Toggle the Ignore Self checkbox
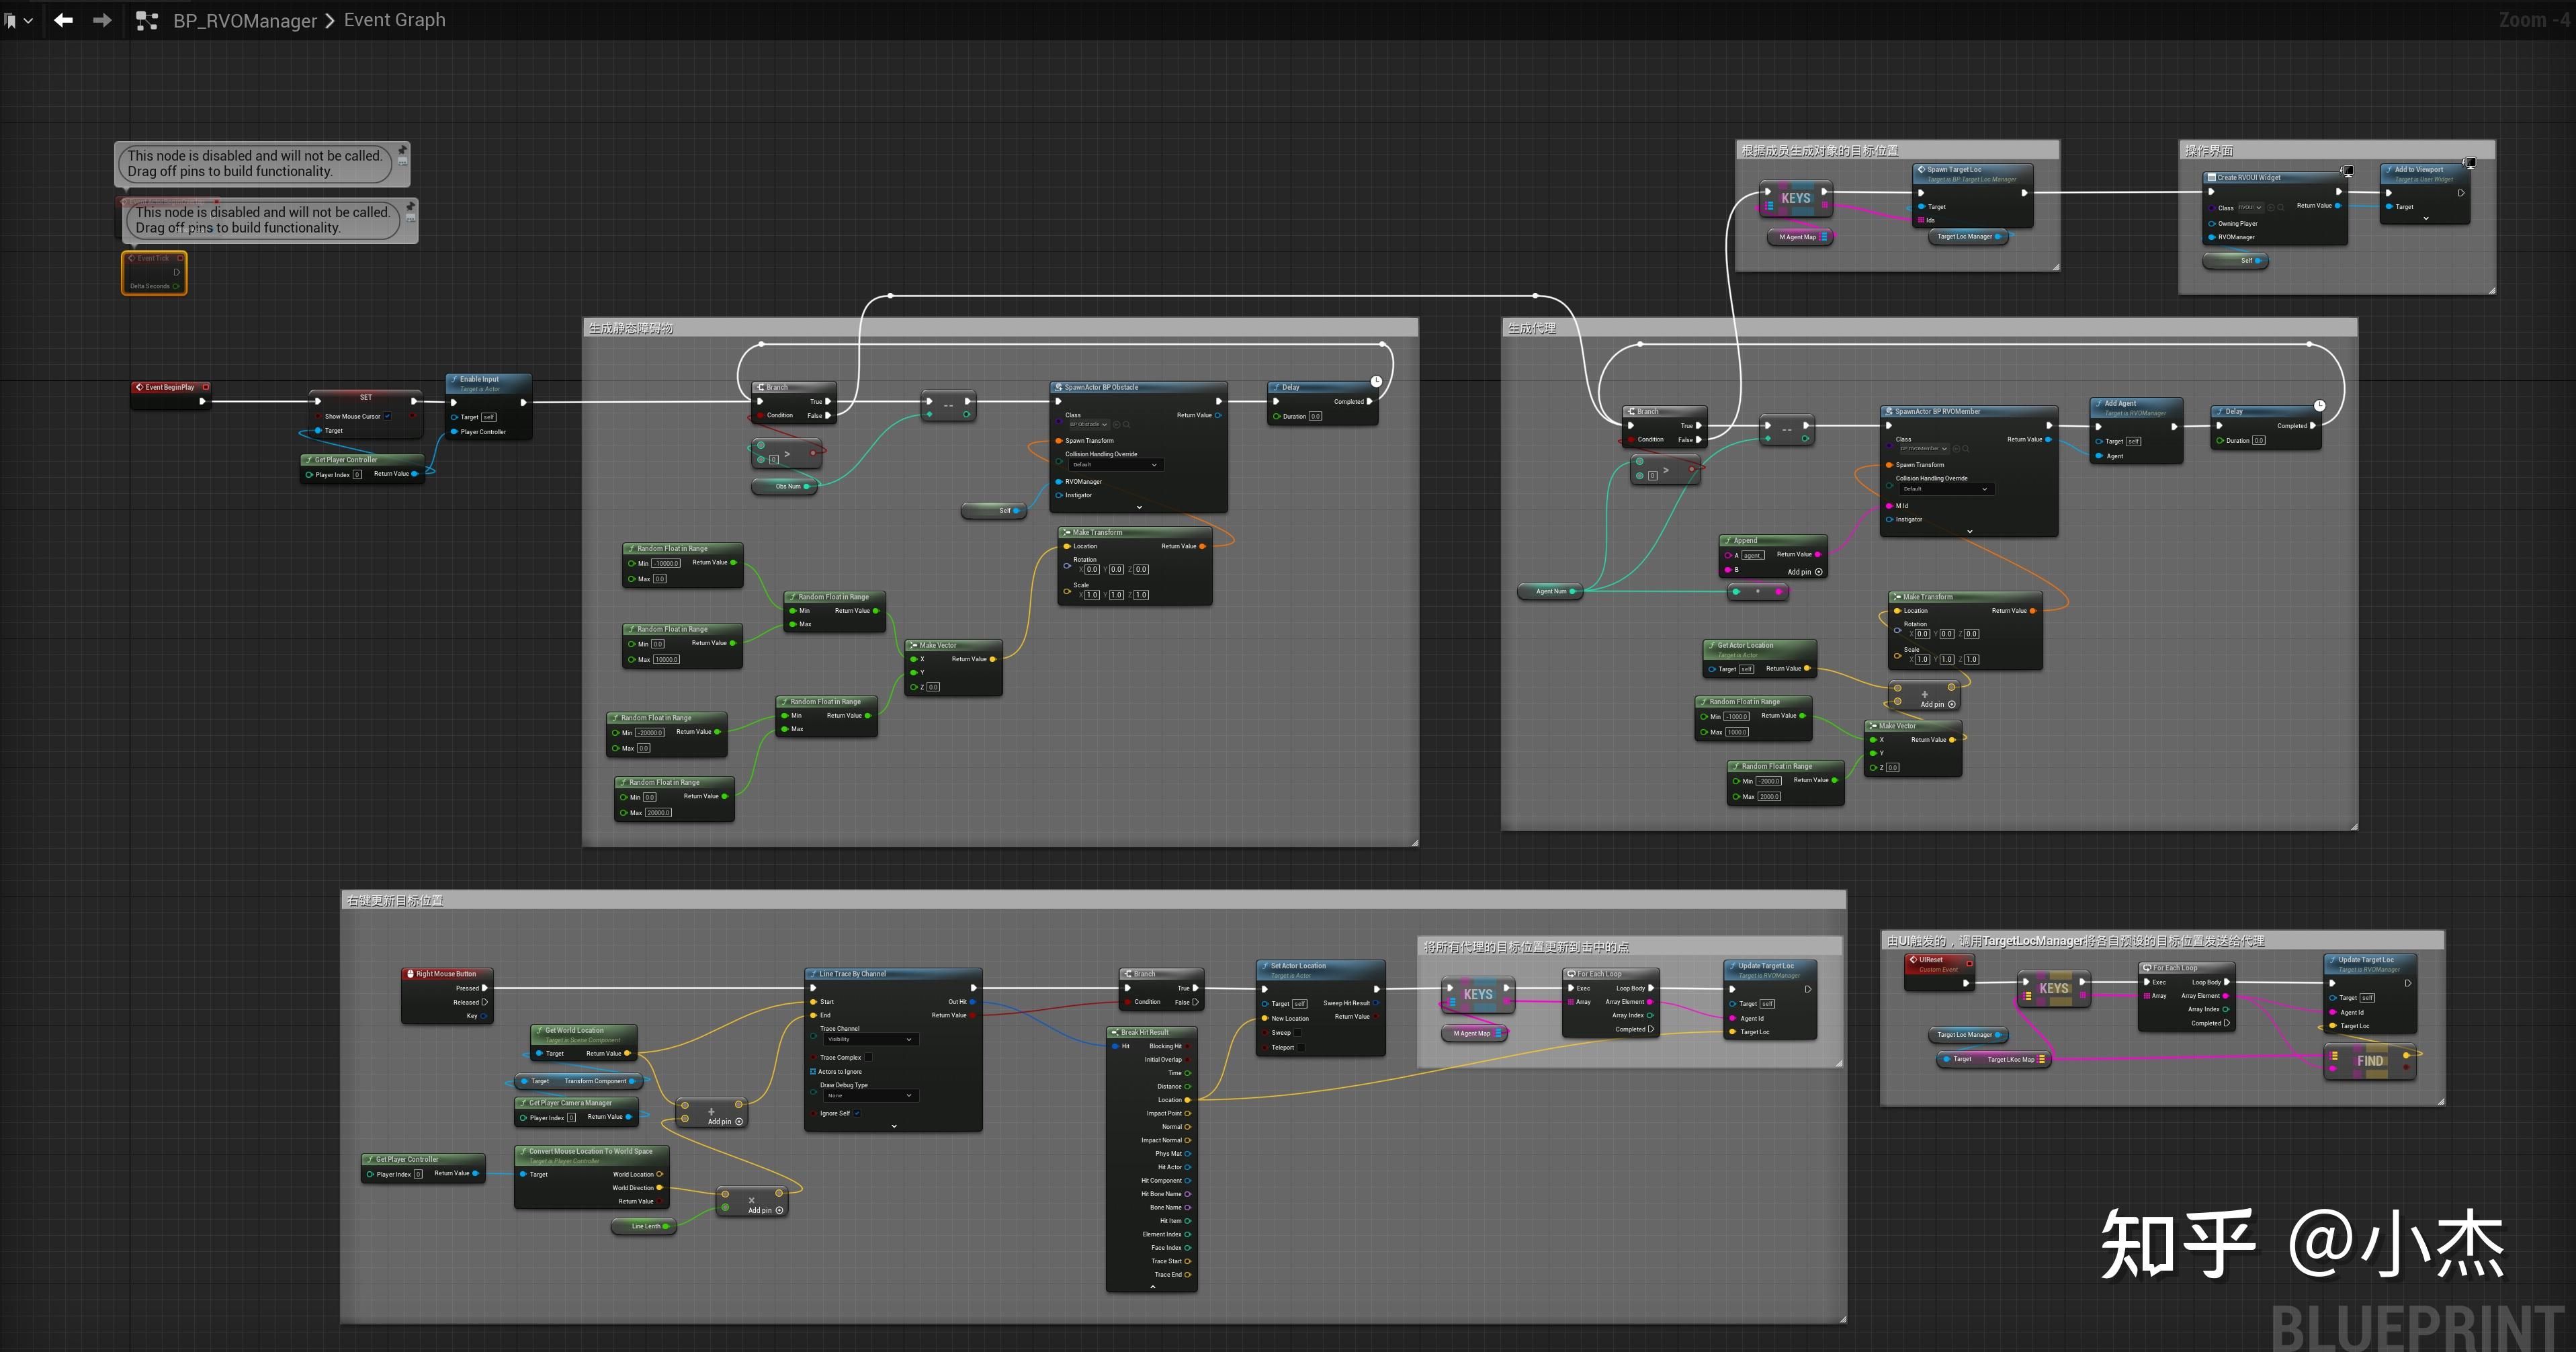2576x1352 pixels. pos(857,1113)
